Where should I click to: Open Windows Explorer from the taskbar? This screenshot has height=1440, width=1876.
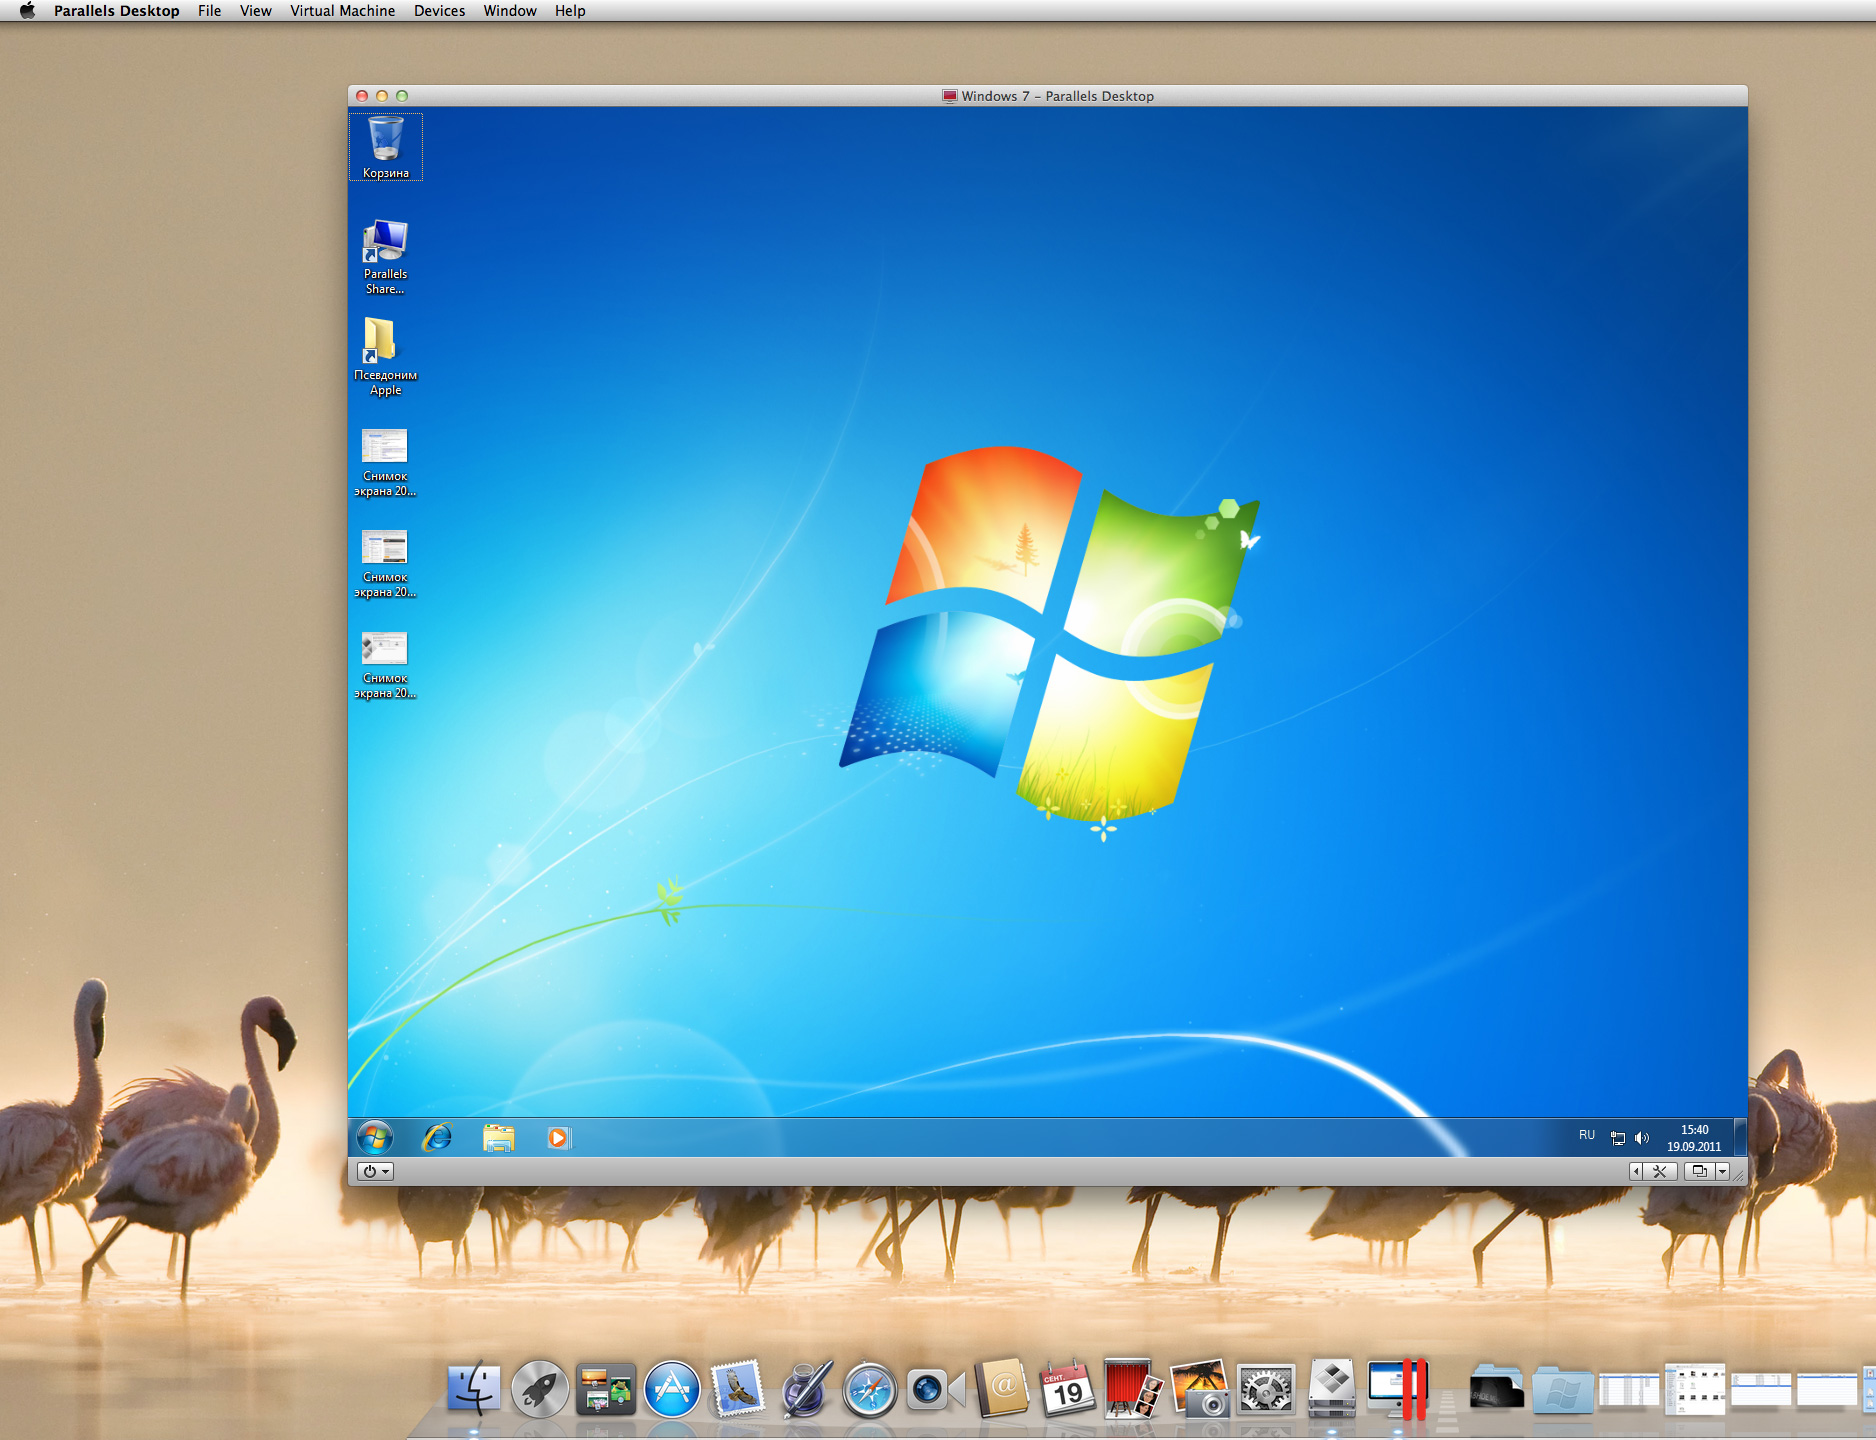(x=498, y=1138)
